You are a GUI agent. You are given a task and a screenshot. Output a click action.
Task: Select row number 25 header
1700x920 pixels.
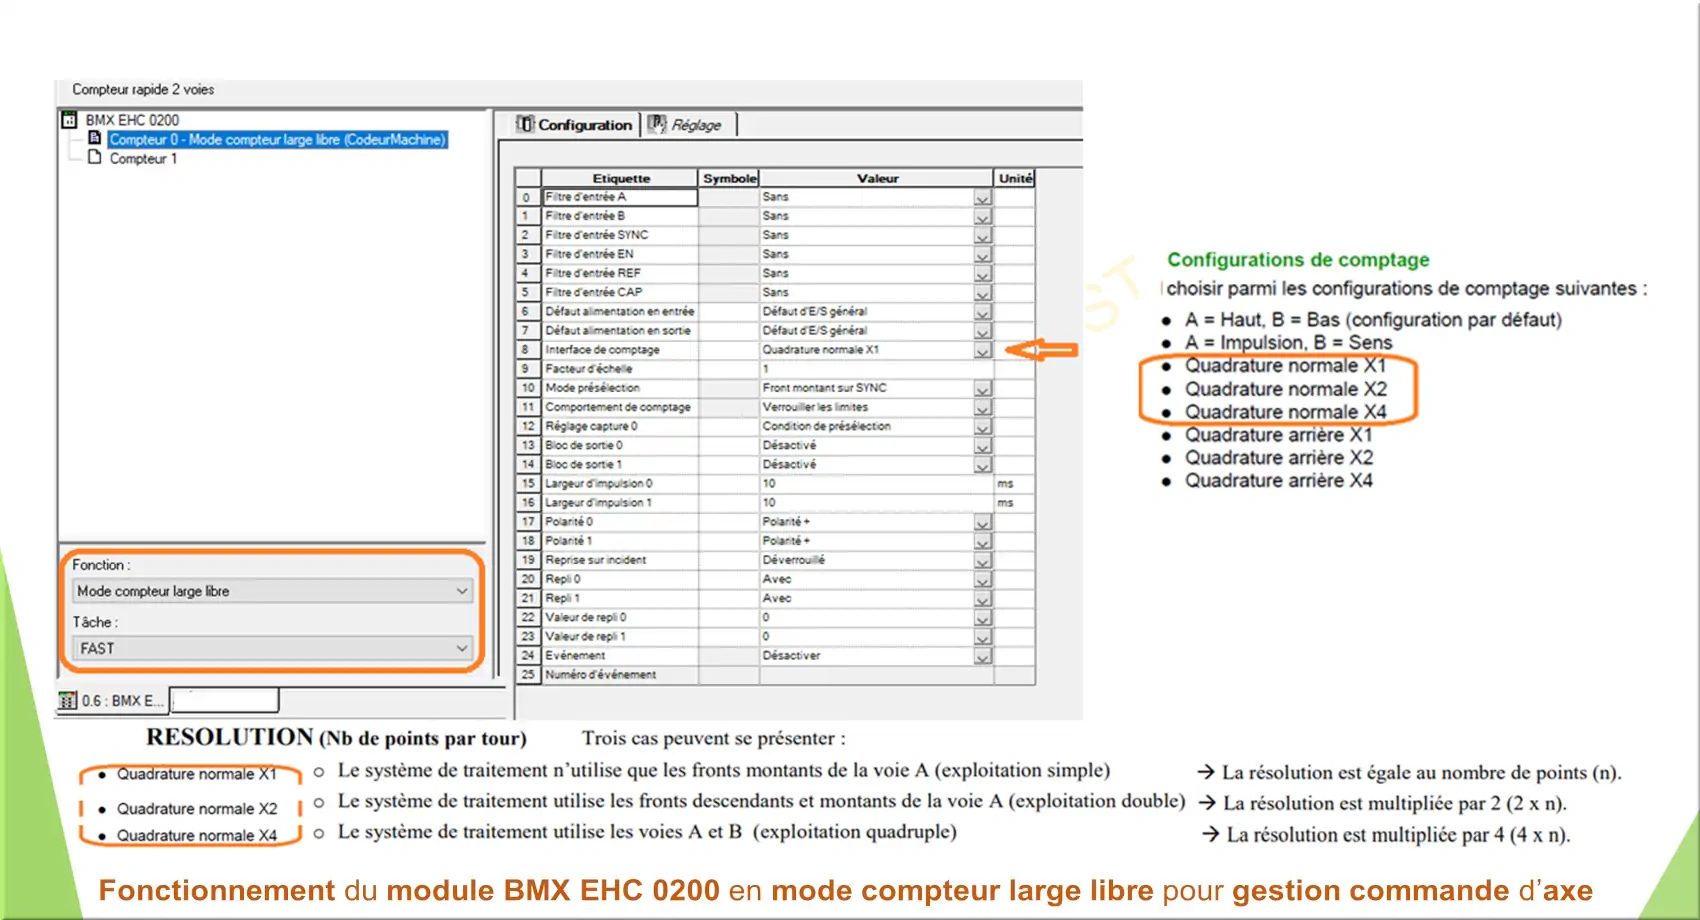(x=527, y=675)
